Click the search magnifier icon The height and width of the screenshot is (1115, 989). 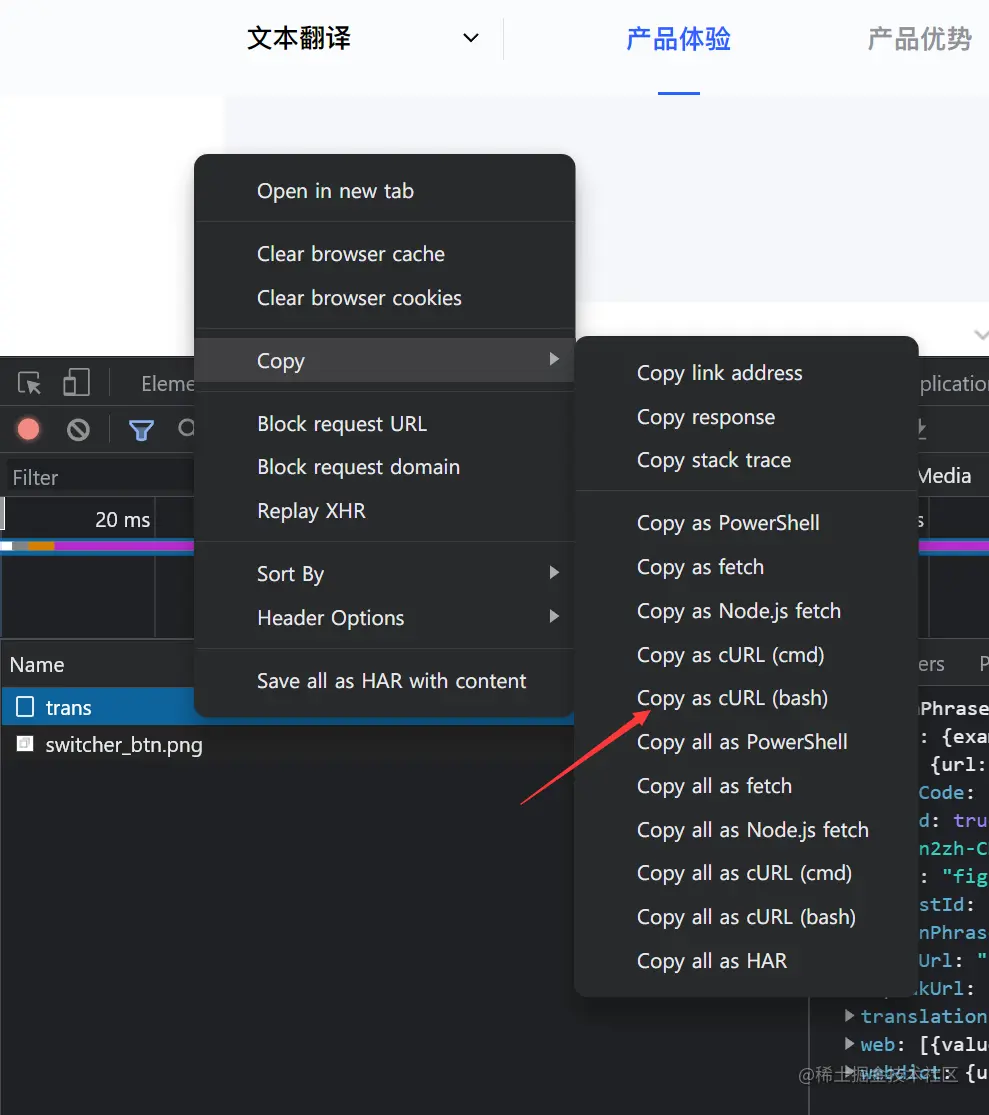pyautogui.click(x=186, y=428)
